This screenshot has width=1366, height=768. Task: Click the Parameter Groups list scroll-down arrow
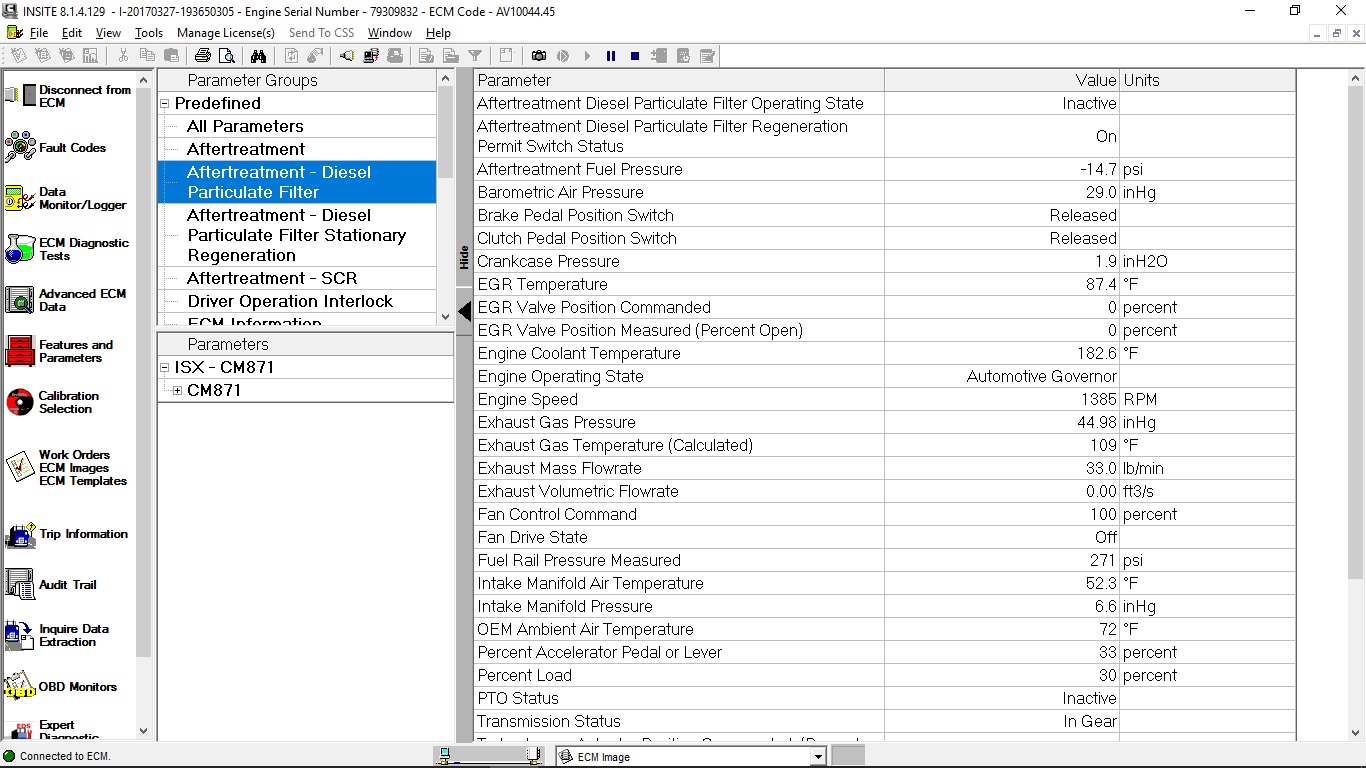(x=446, y=317)
